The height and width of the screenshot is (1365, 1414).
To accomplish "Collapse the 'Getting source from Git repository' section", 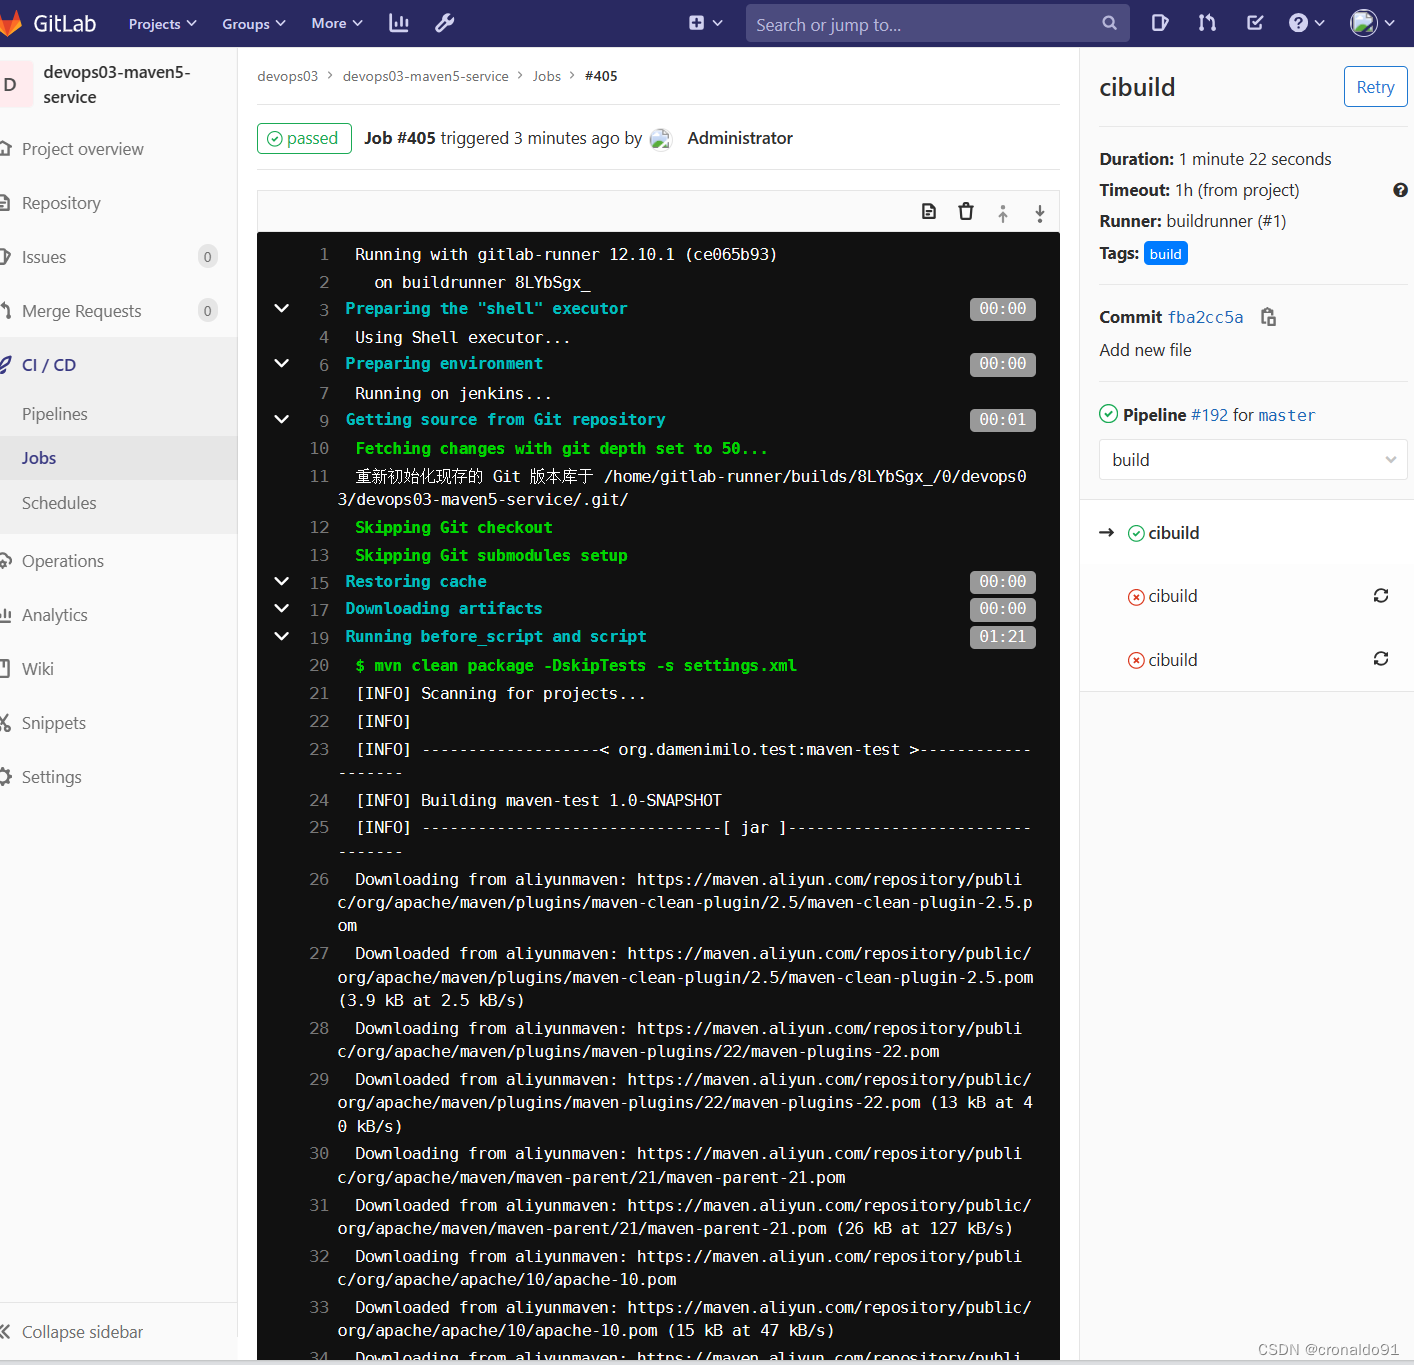I will pyautogui.click(x=281, y=419).
